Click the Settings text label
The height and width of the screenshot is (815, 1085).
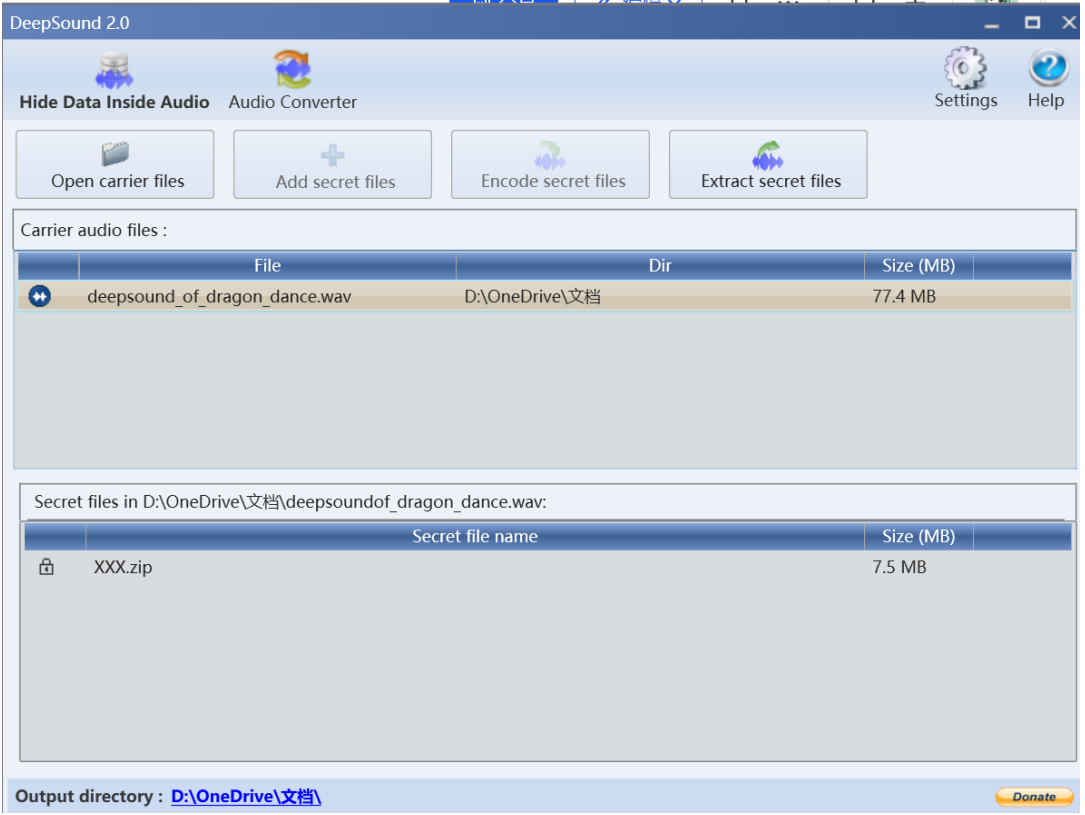tap(966, 100)
